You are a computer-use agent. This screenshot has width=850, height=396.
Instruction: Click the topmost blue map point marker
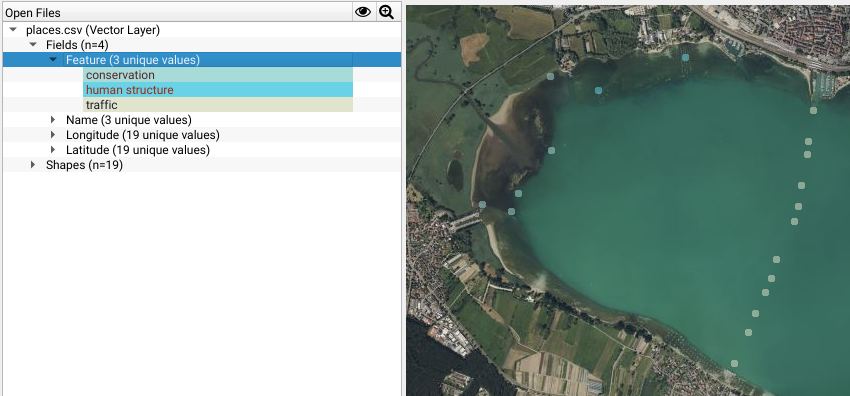pyautogui.click(x=686, y=57)
